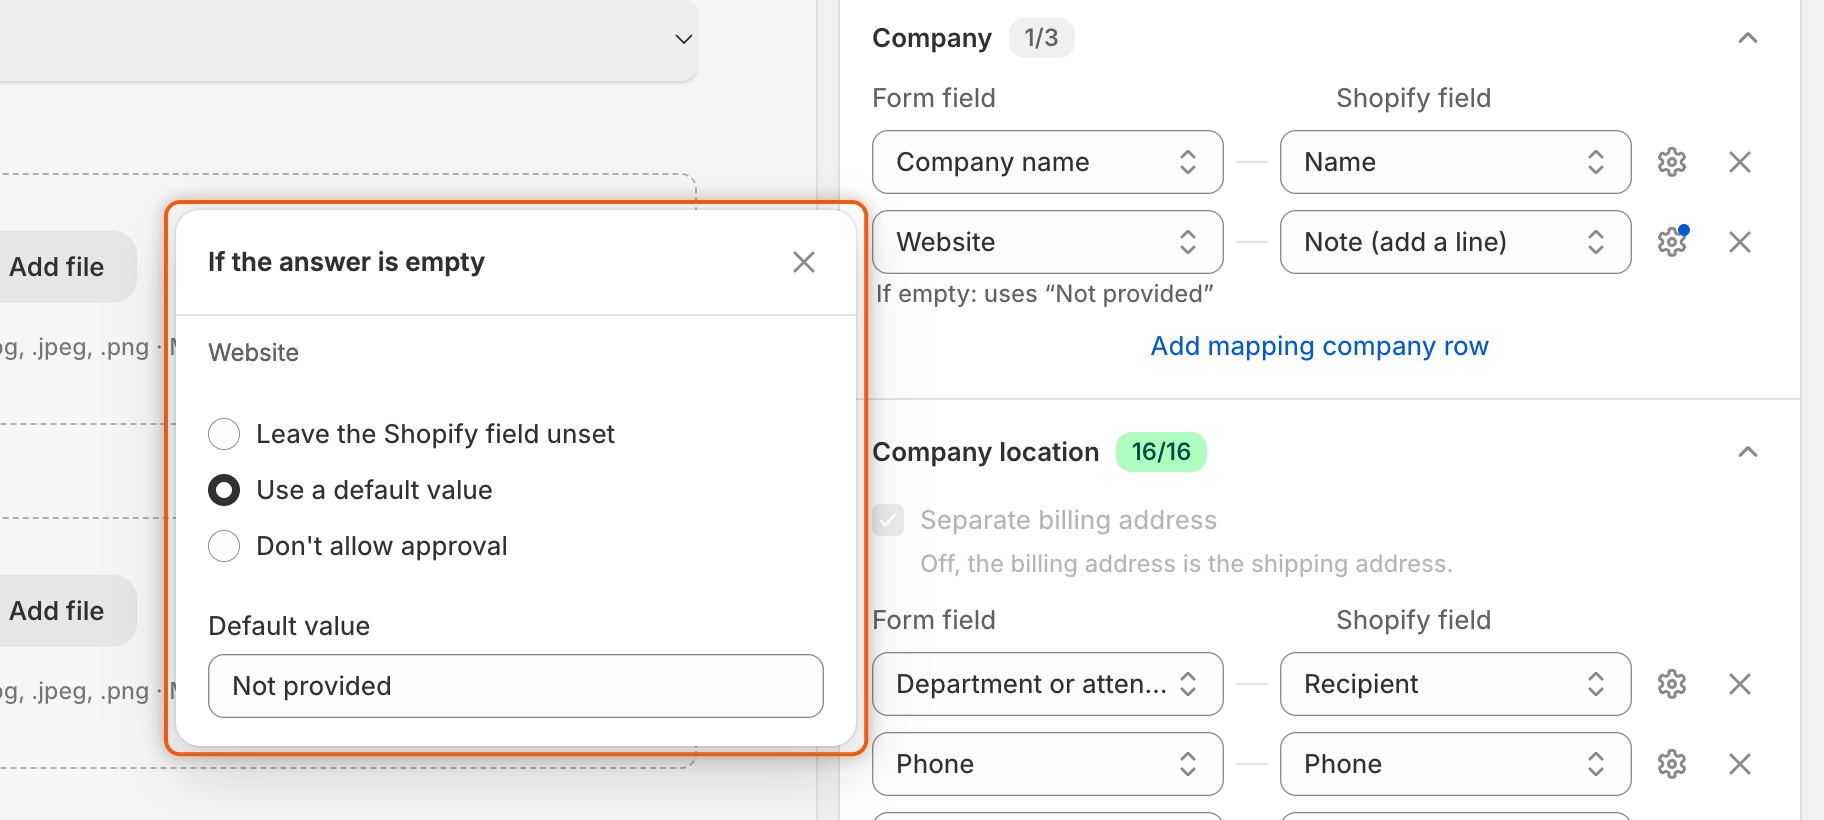1824x820 pixels.
Task: Click the 'Off, the billing address is the shipping address.' text
Action: (x=1186, y=564)
